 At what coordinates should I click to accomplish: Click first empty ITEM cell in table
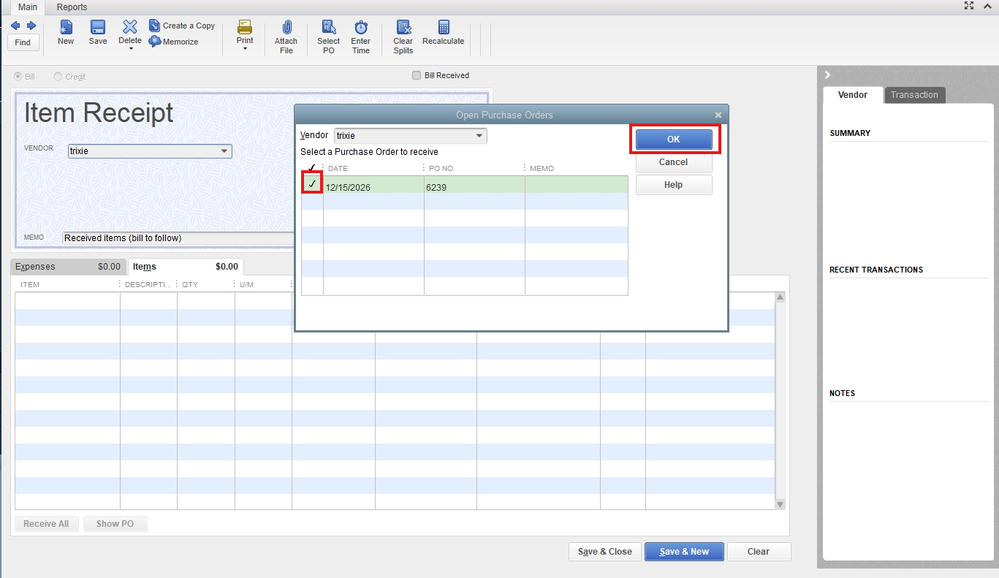coord(68,301)
